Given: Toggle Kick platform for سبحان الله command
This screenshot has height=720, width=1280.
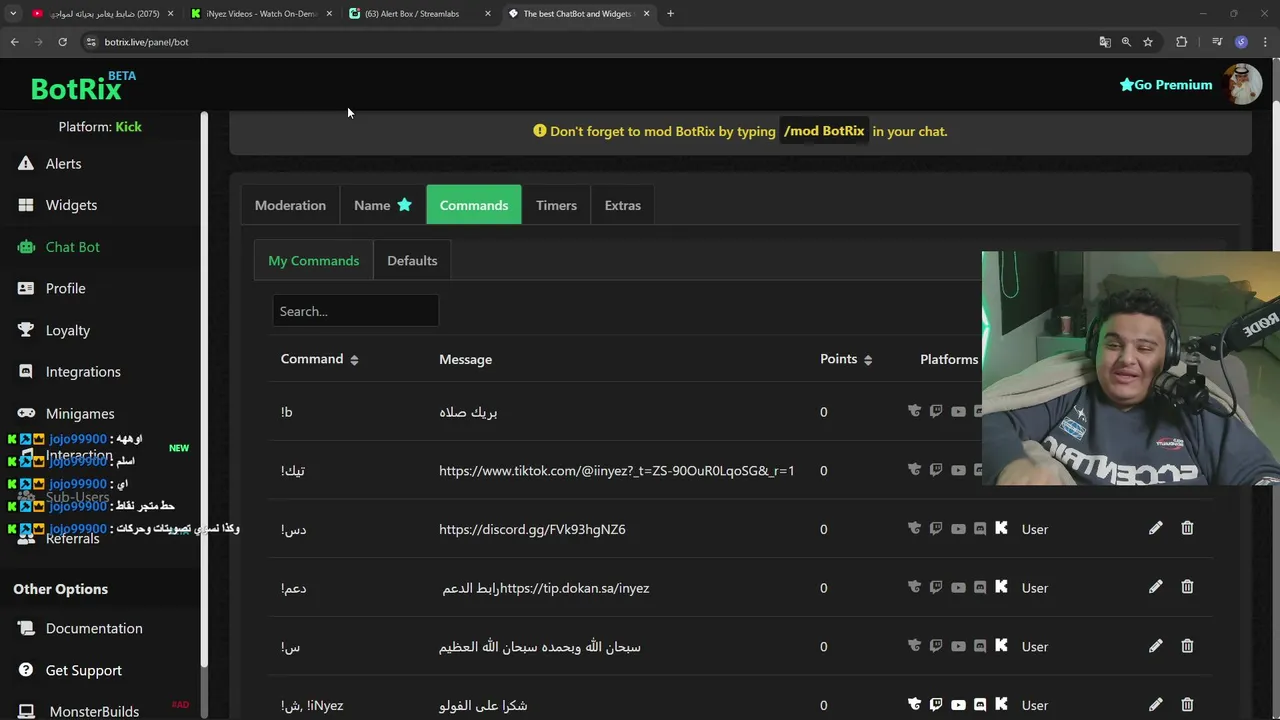Looking at the screenshot, I should click(x=1001, y=646).
